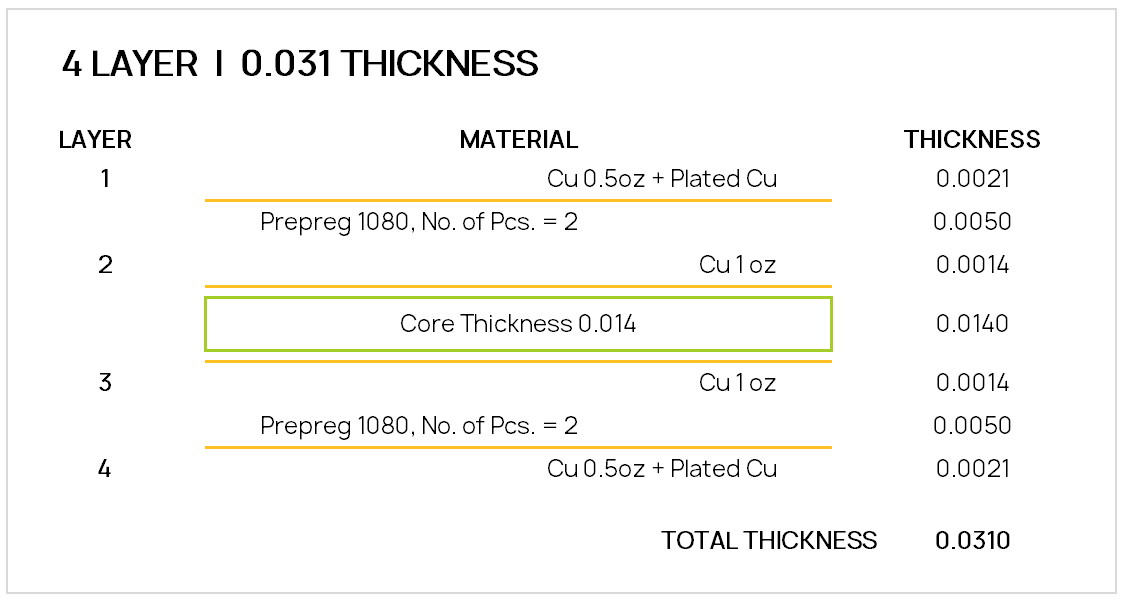The height and width of the screenshot is (604, 1126).
Task: Select layer number 2
Action: [105, 265]
